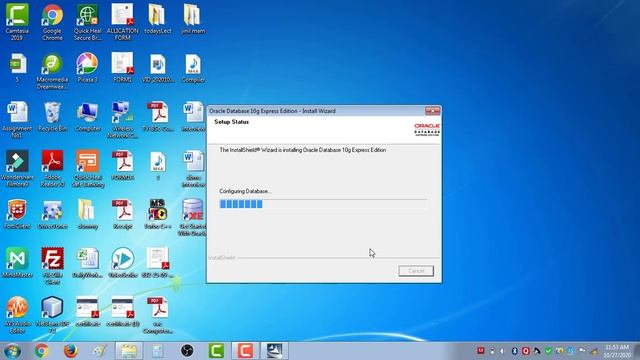Open Firefox from the taskbar

click(x=71, y=351)
